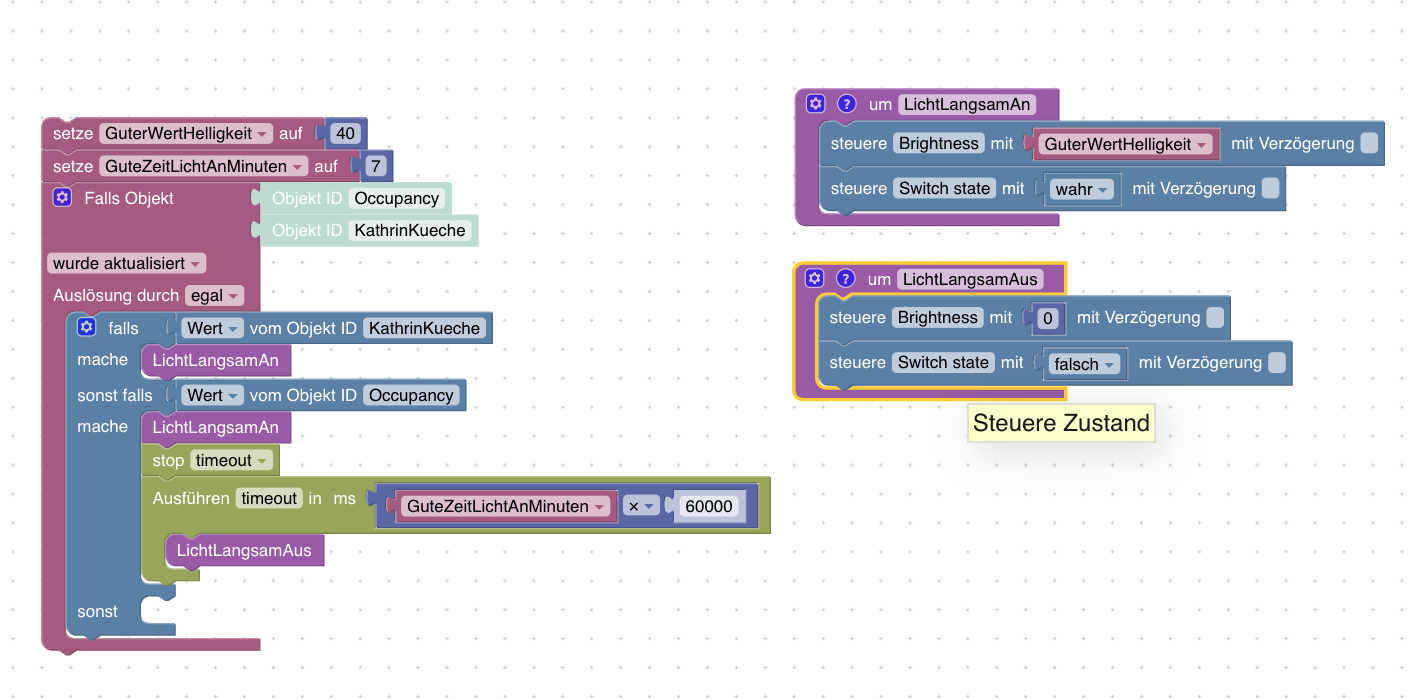1416x698 pixels.
Task: Select the LichtLangsamAus call block inside timeout
Action: (x=244, y=550)
